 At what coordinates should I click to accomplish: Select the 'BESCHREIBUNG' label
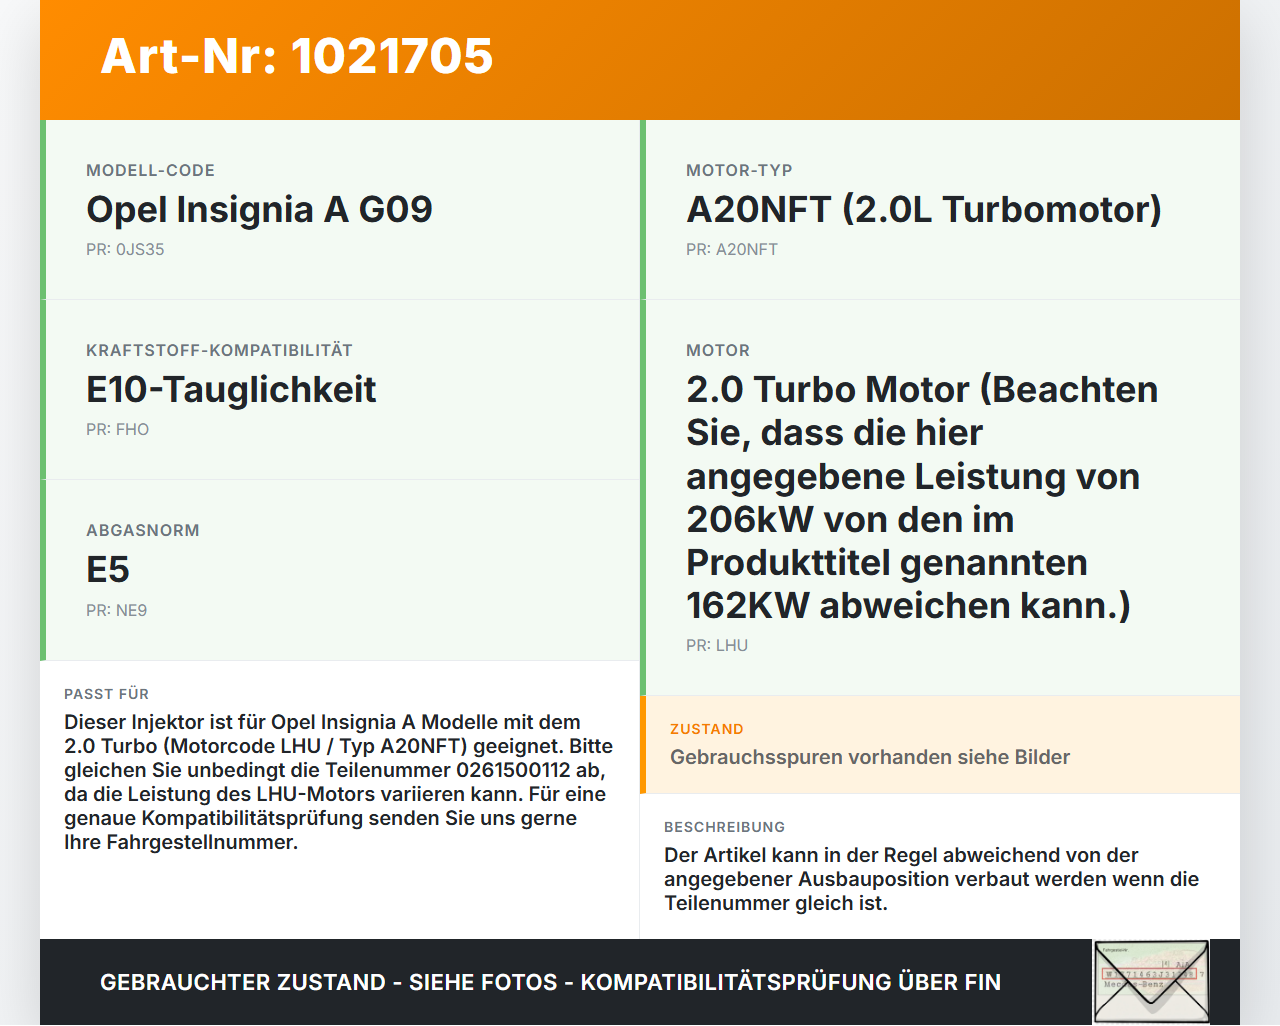(x=725, y=827)
